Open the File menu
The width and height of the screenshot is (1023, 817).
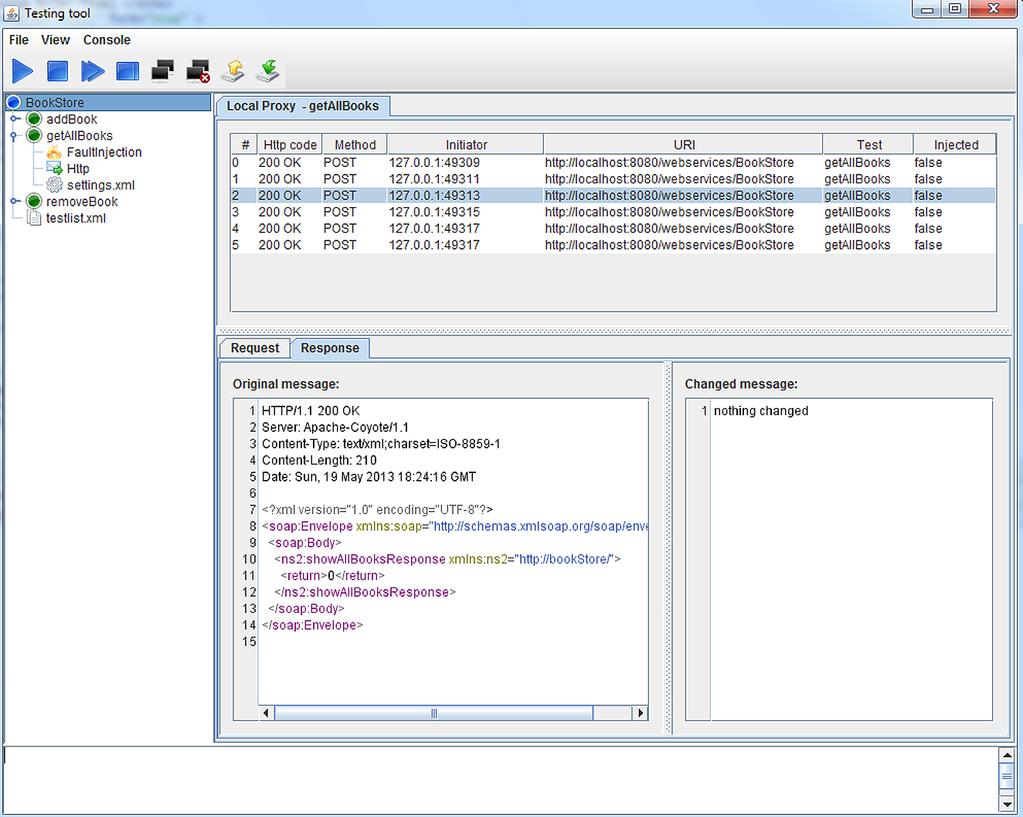[x=18, y=40]
